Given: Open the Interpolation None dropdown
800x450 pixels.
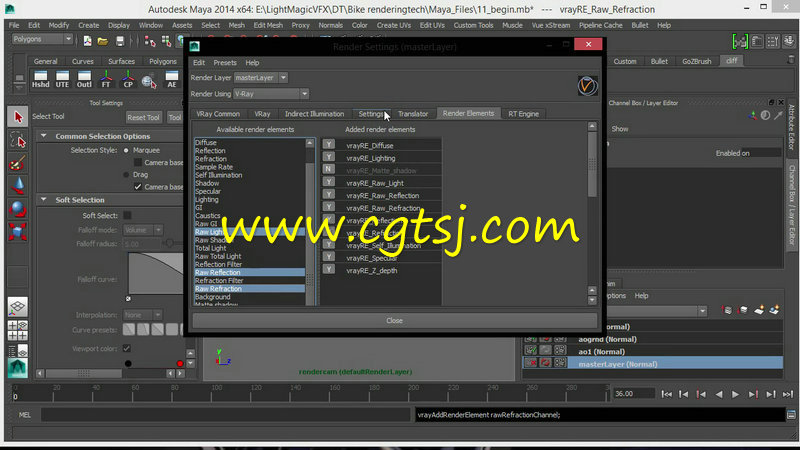Looking at the screenshot, I should point(142,315).
